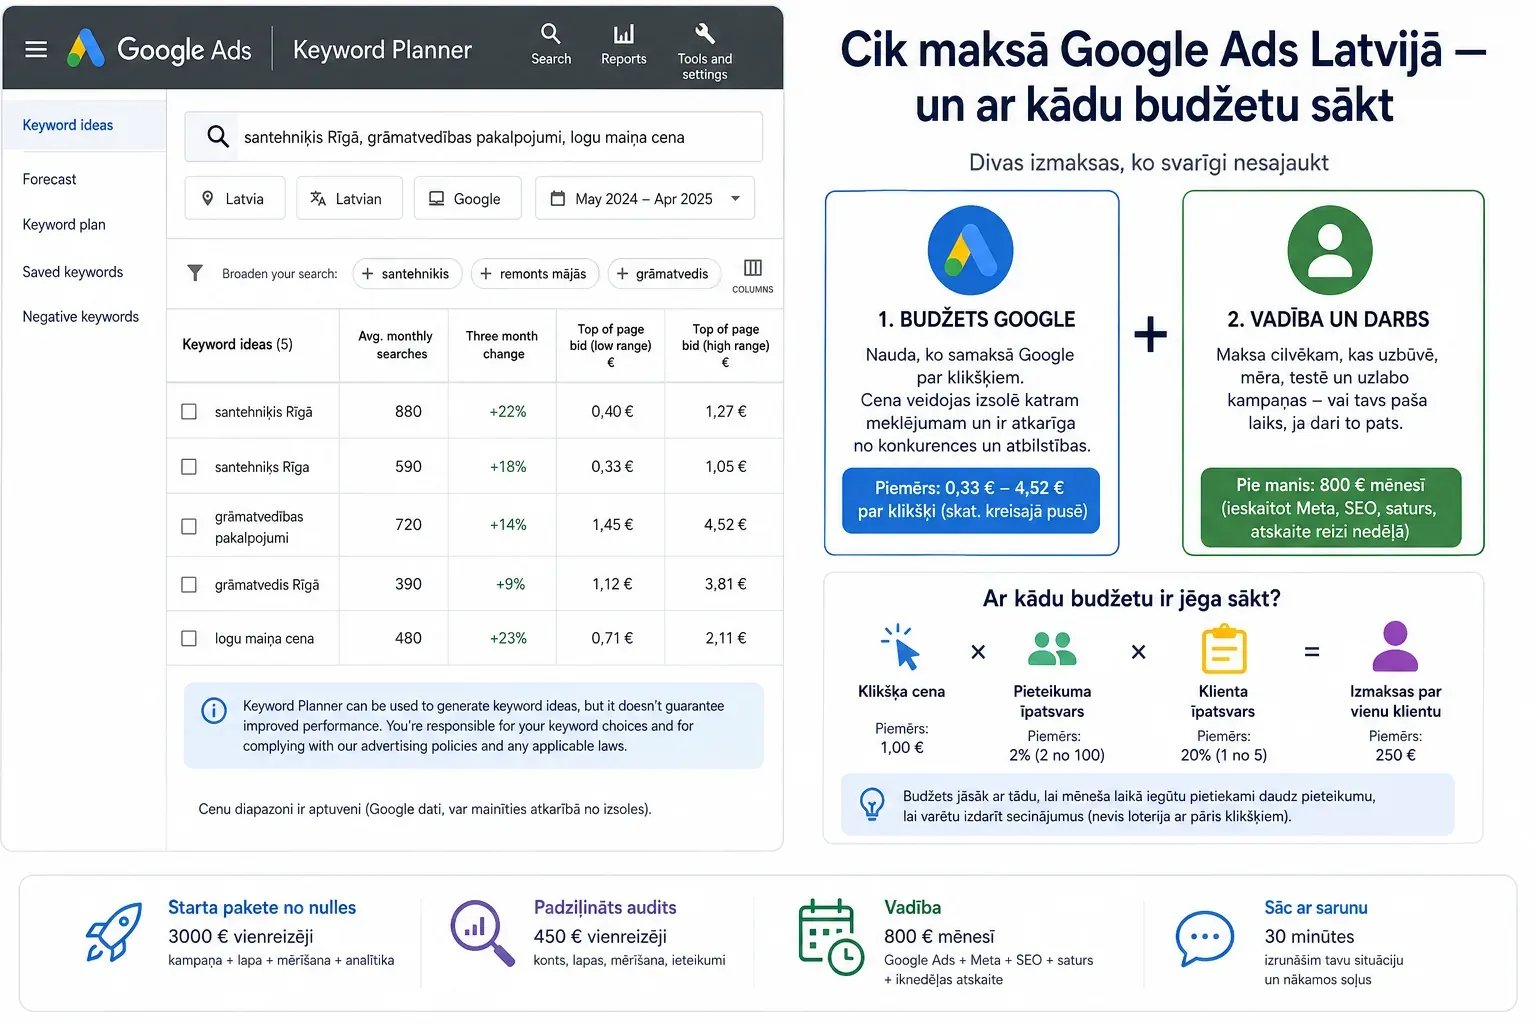
Task: Click the Keyword Planner title text
Action: (382, 49)
